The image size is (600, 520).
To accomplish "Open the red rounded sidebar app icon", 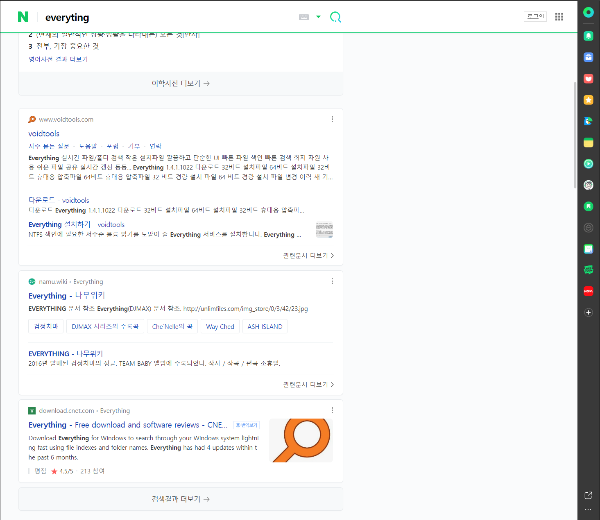I will pyautogui.click(x=589, y=291).
